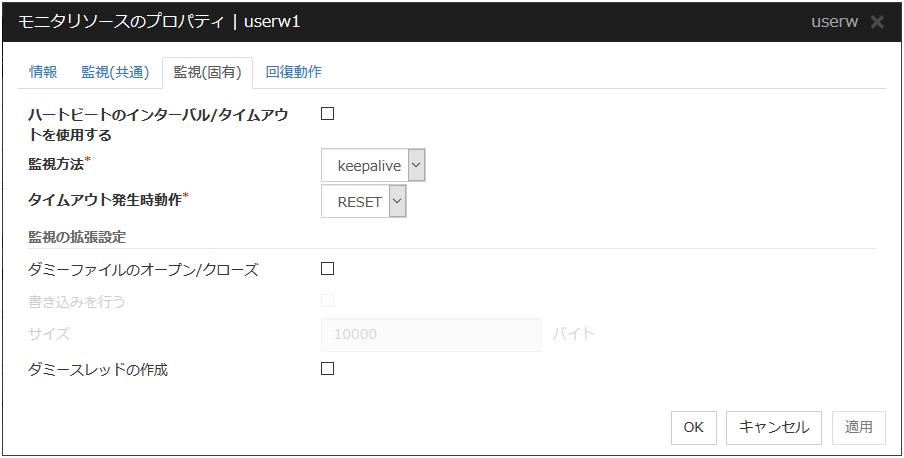Click the 適用 button
This screenshot has height=458, width=904.
[858, 427]
